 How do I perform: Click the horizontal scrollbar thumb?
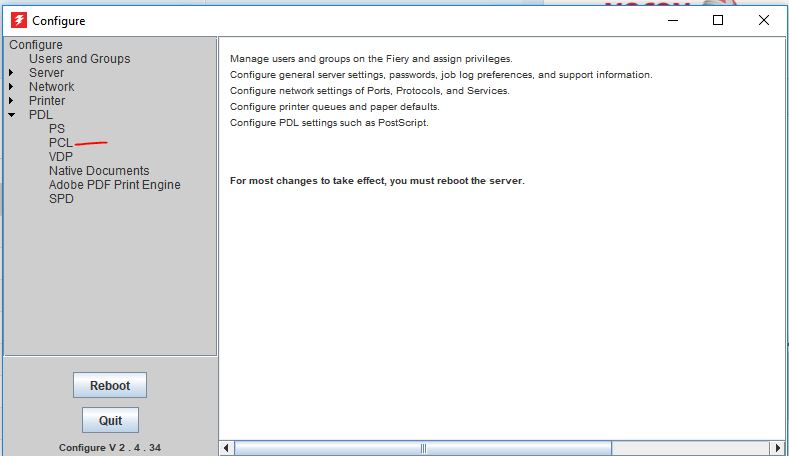(422, 448)
